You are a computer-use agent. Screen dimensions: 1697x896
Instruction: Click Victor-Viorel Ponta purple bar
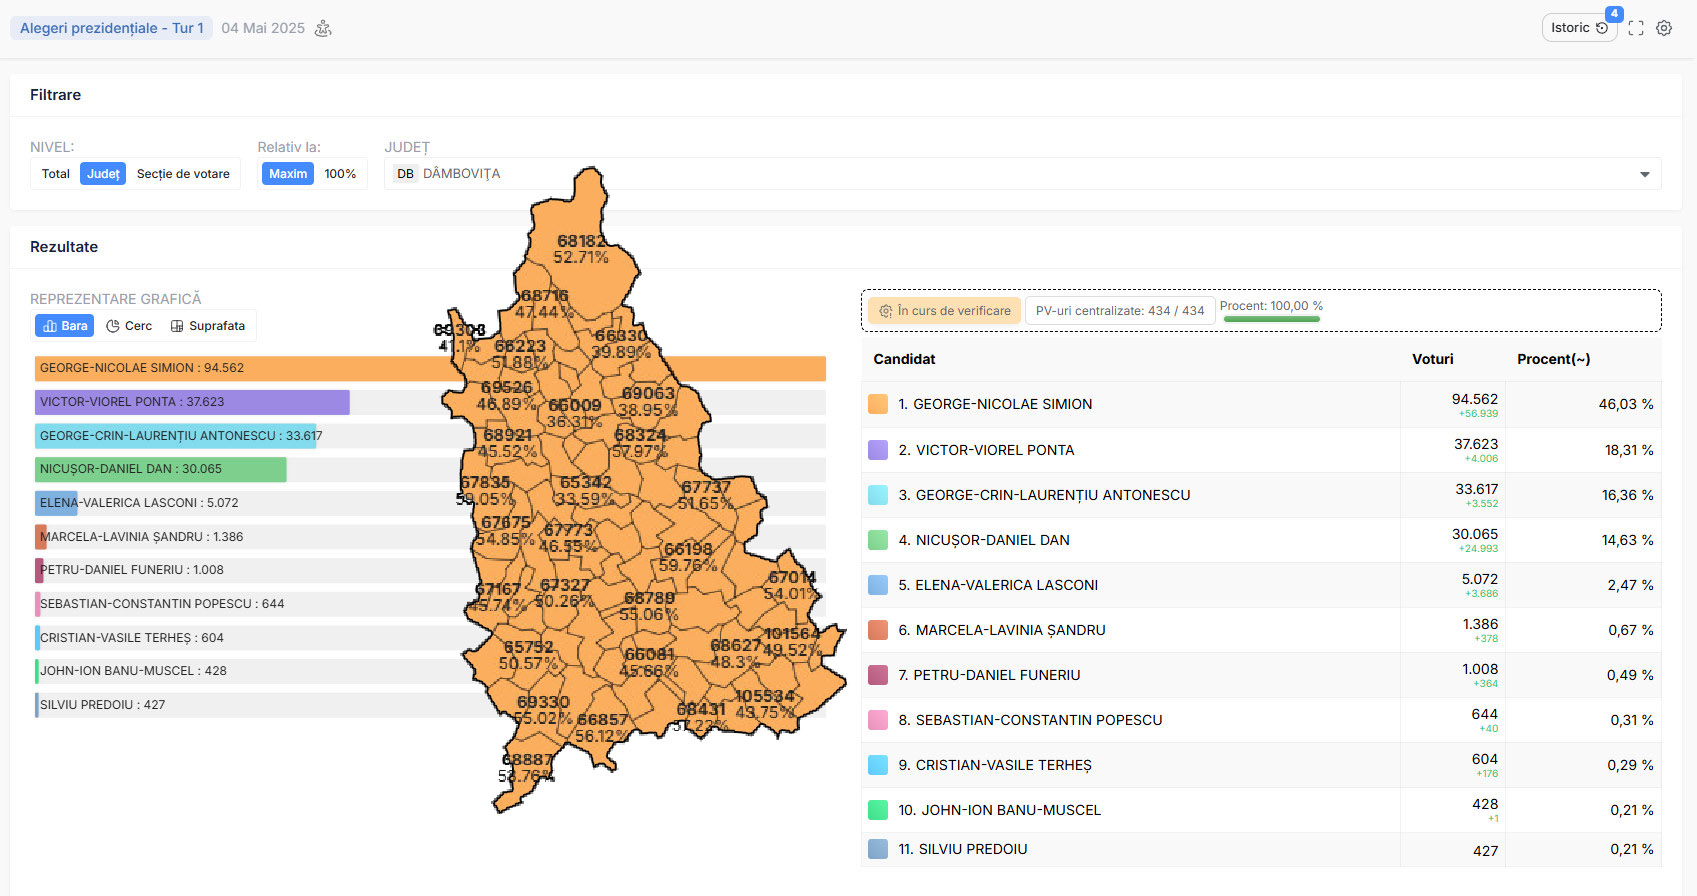click(192, 402)
